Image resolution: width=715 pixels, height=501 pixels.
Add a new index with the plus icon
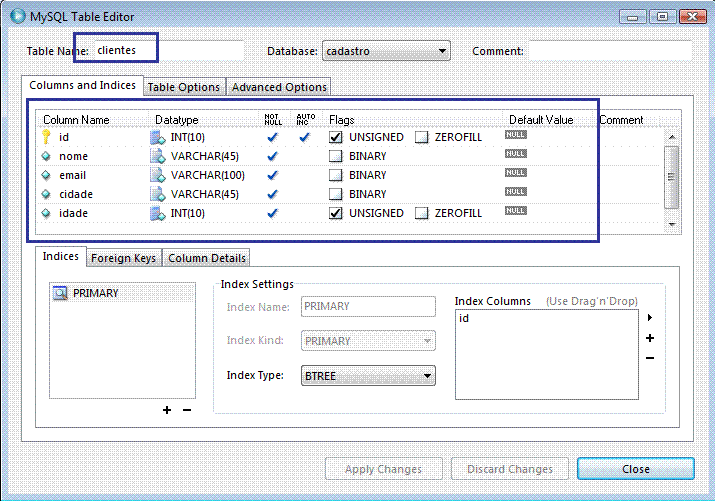(x=167, y=410)
